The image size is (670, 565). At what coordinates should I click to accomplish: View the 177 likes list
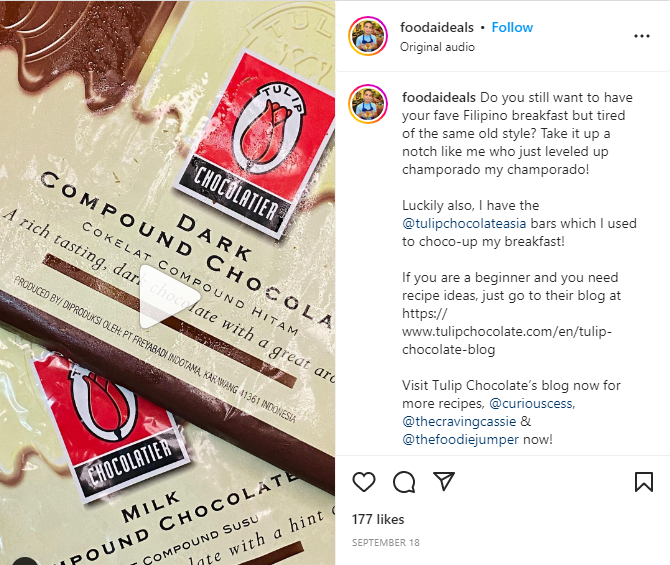click(x=378, y=519)
